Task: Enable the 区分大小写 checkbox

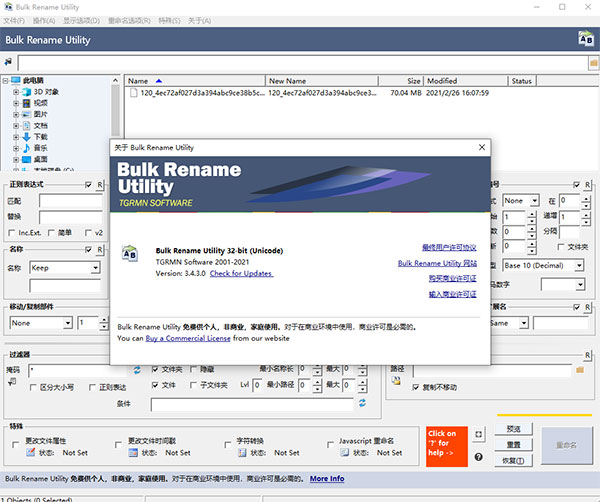Action: 33,387
